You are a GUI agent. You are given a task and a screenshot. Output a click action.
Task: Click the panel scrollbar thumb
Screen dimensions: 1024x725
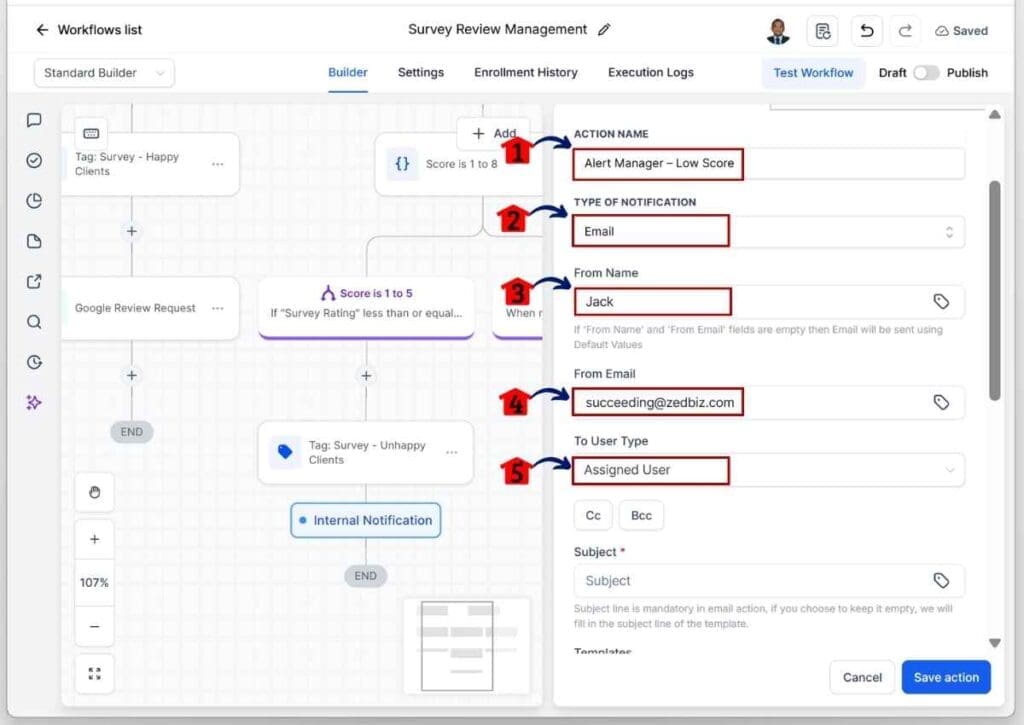[995, 291]
